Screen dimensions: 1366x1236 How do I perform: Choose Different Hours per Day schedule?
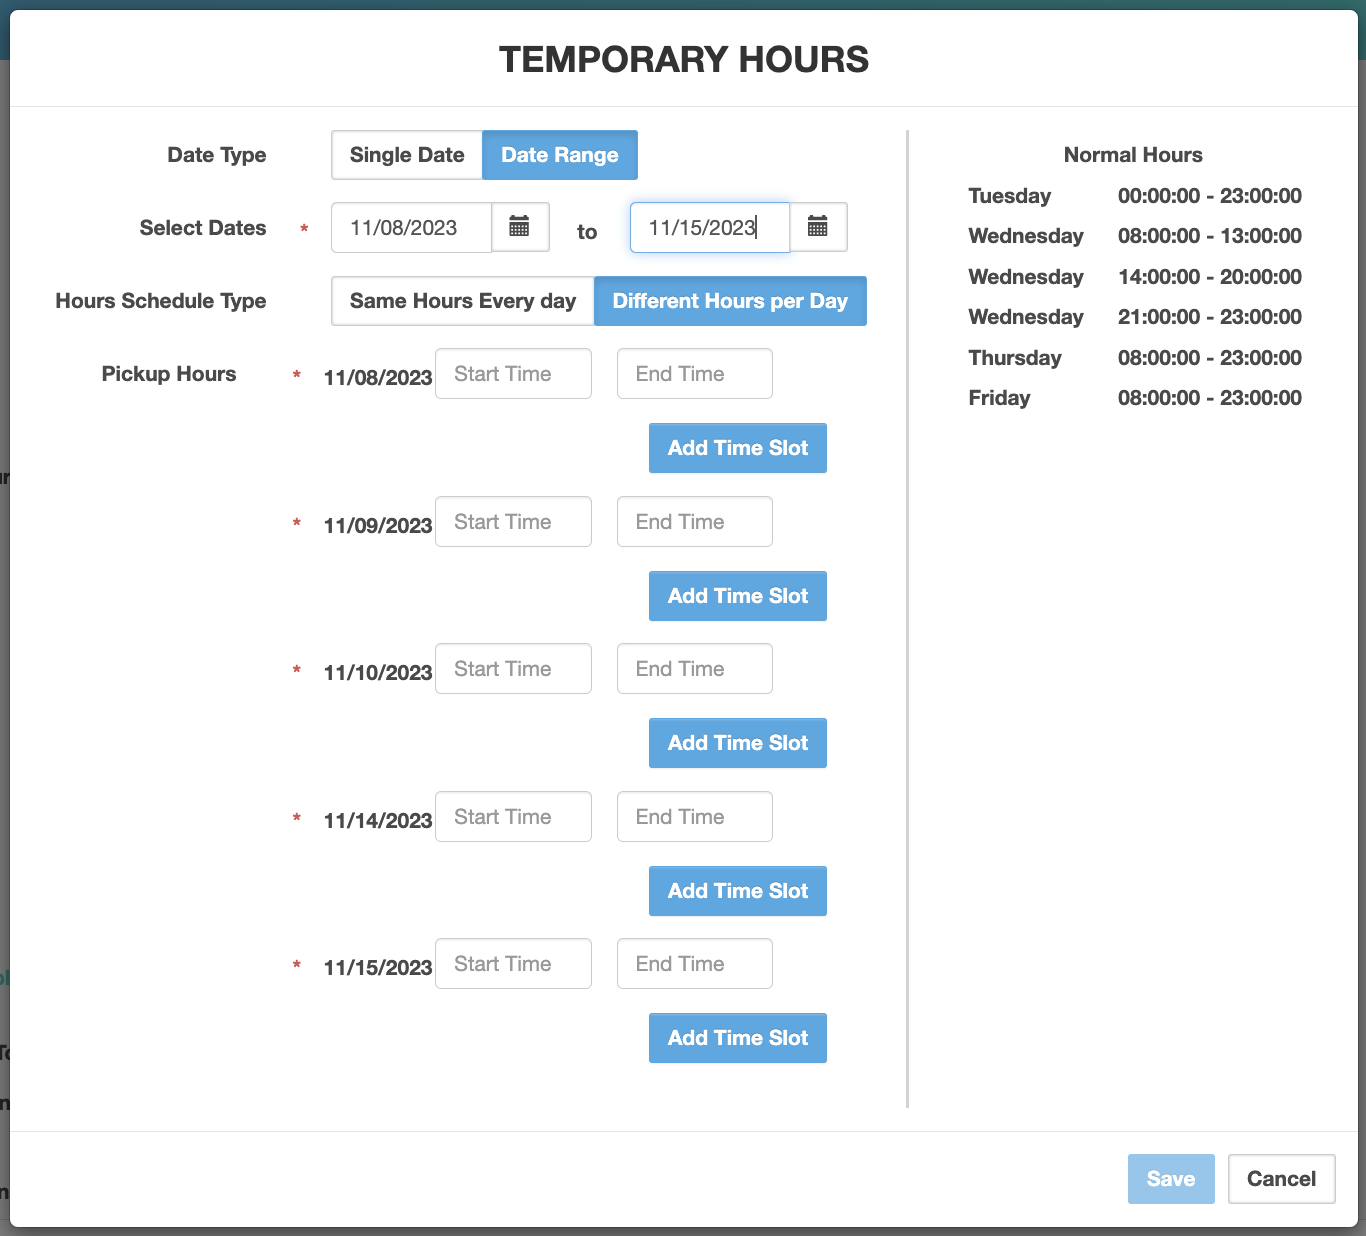coord(730,301)
